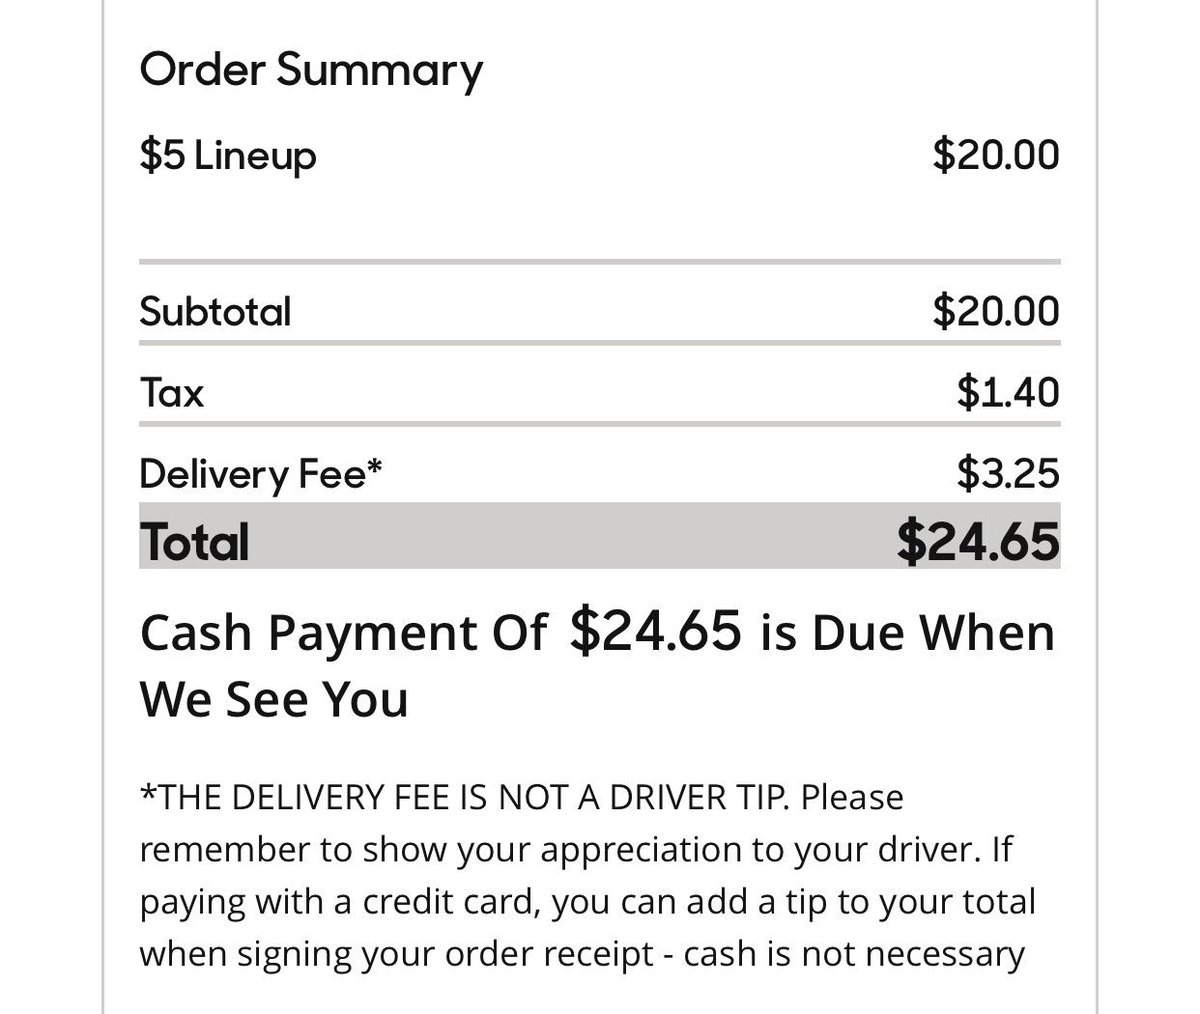The image size is (1200, 1014).
Task: Click the Cash Payment Of text
Action: tap(343, 634)
